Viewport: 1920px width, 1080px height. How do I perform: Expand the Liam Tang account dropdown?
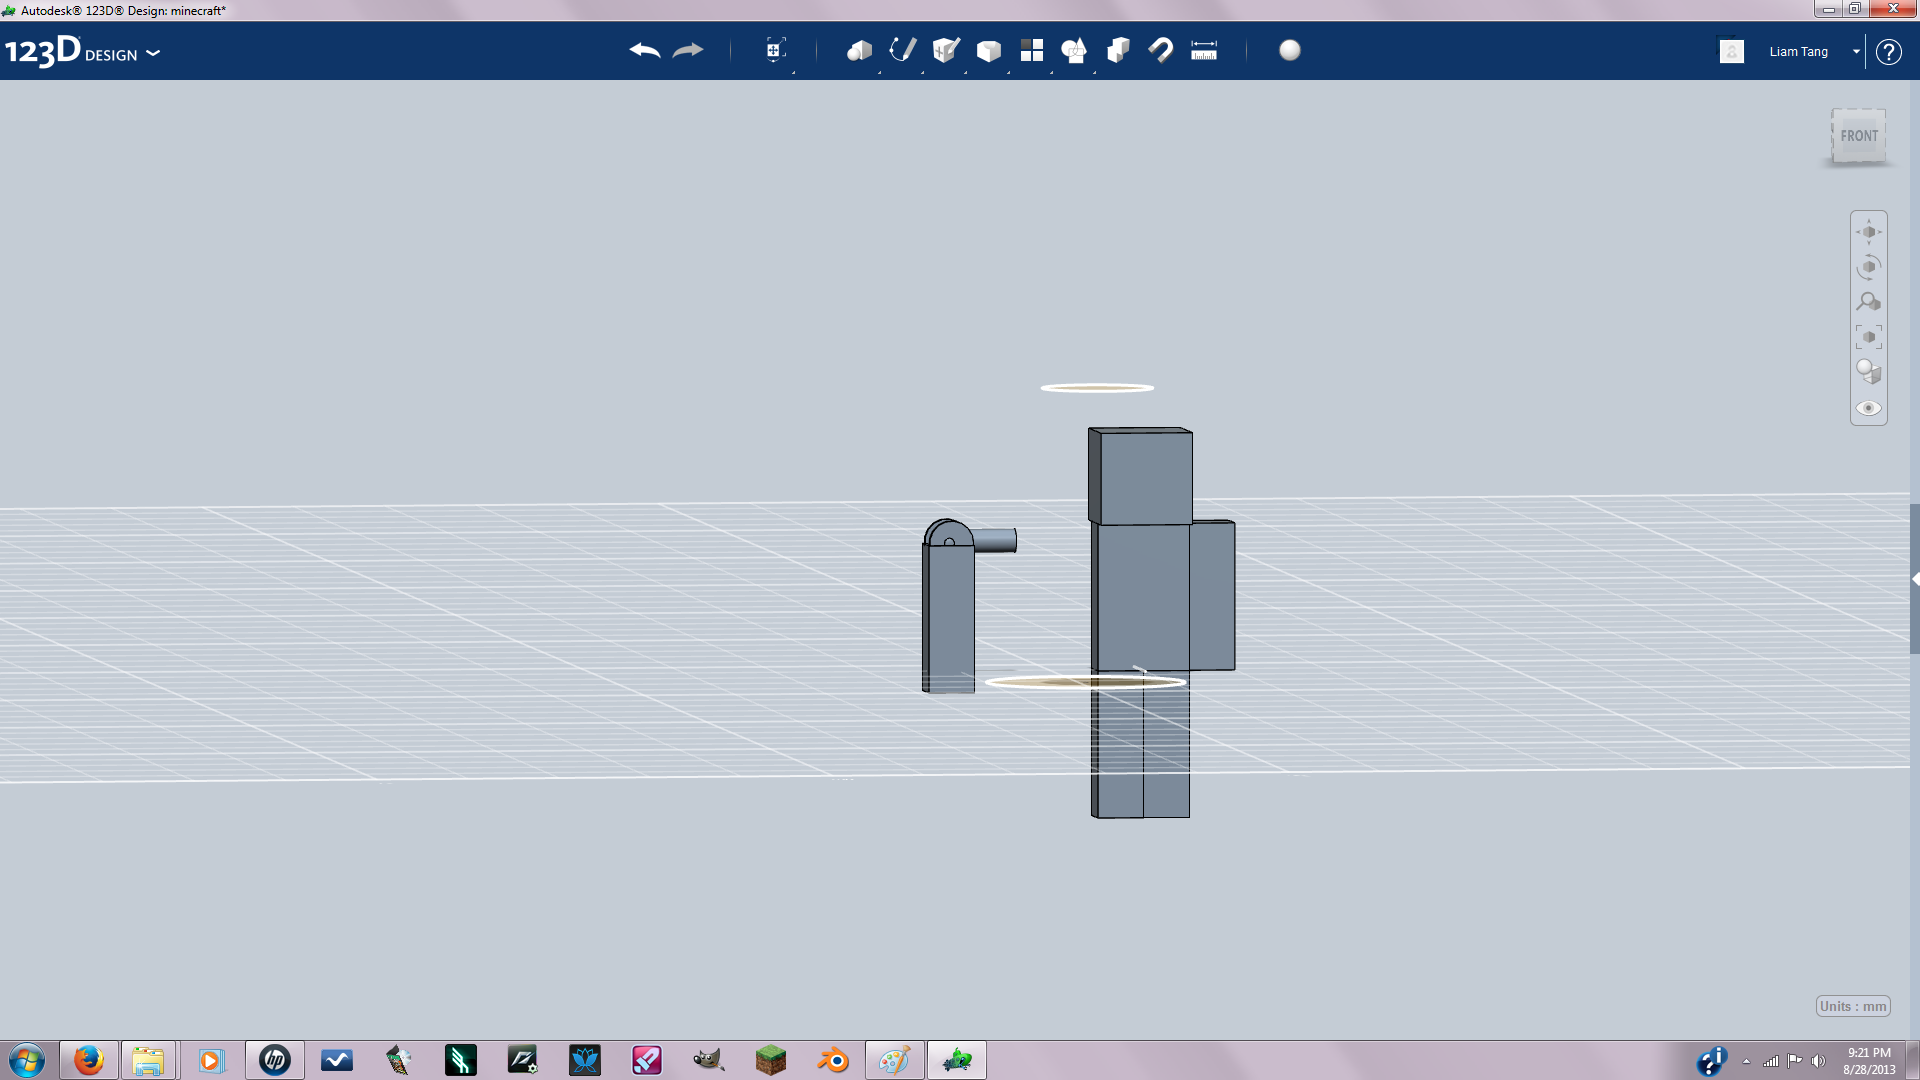tap(1856, 51)
